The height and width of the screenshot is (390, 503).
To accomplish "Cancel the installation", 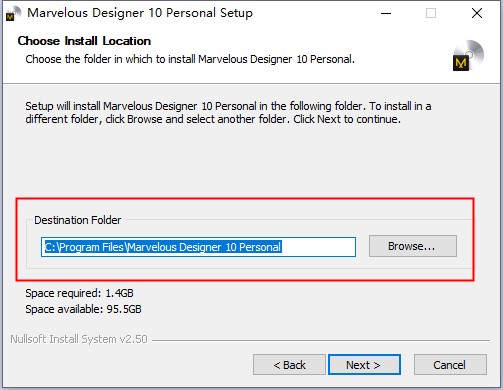I will click(x=450, y=365).
